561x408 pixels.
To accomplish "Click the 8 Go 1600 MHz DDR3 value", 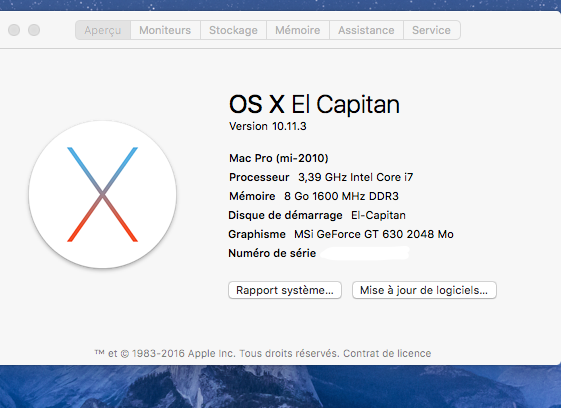I will coord(341,196).
